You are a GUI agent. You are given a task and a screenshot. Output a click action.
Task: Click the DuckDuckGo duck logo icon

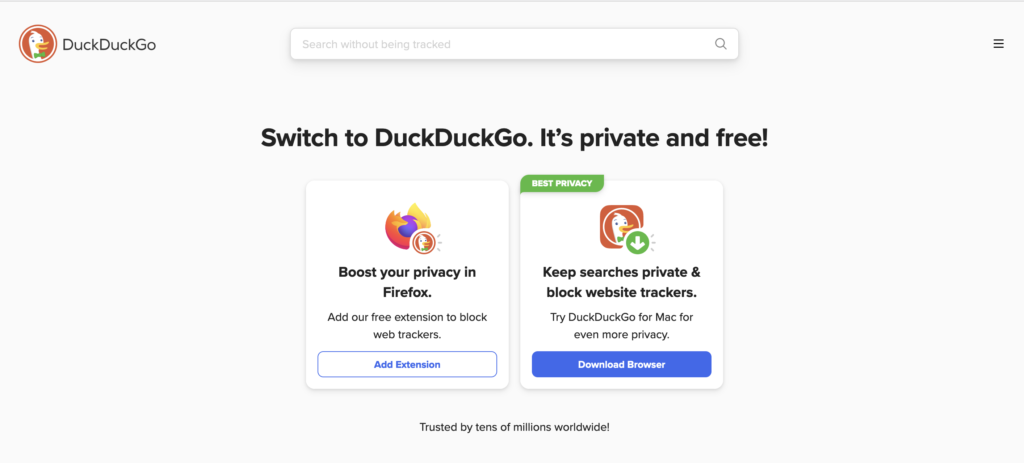[x=38, y=44]
